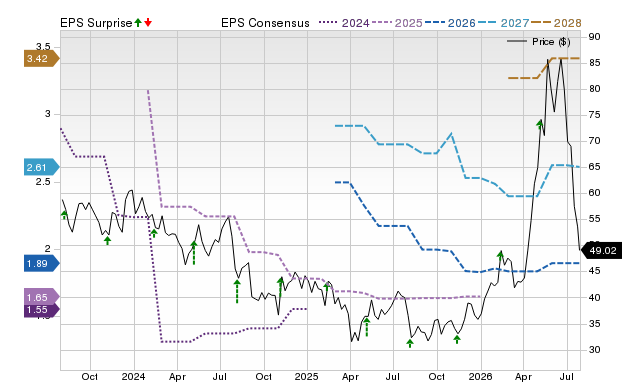Click the EPS Surprise heading text
Viewport: 640px width, 382px height.
96,23
